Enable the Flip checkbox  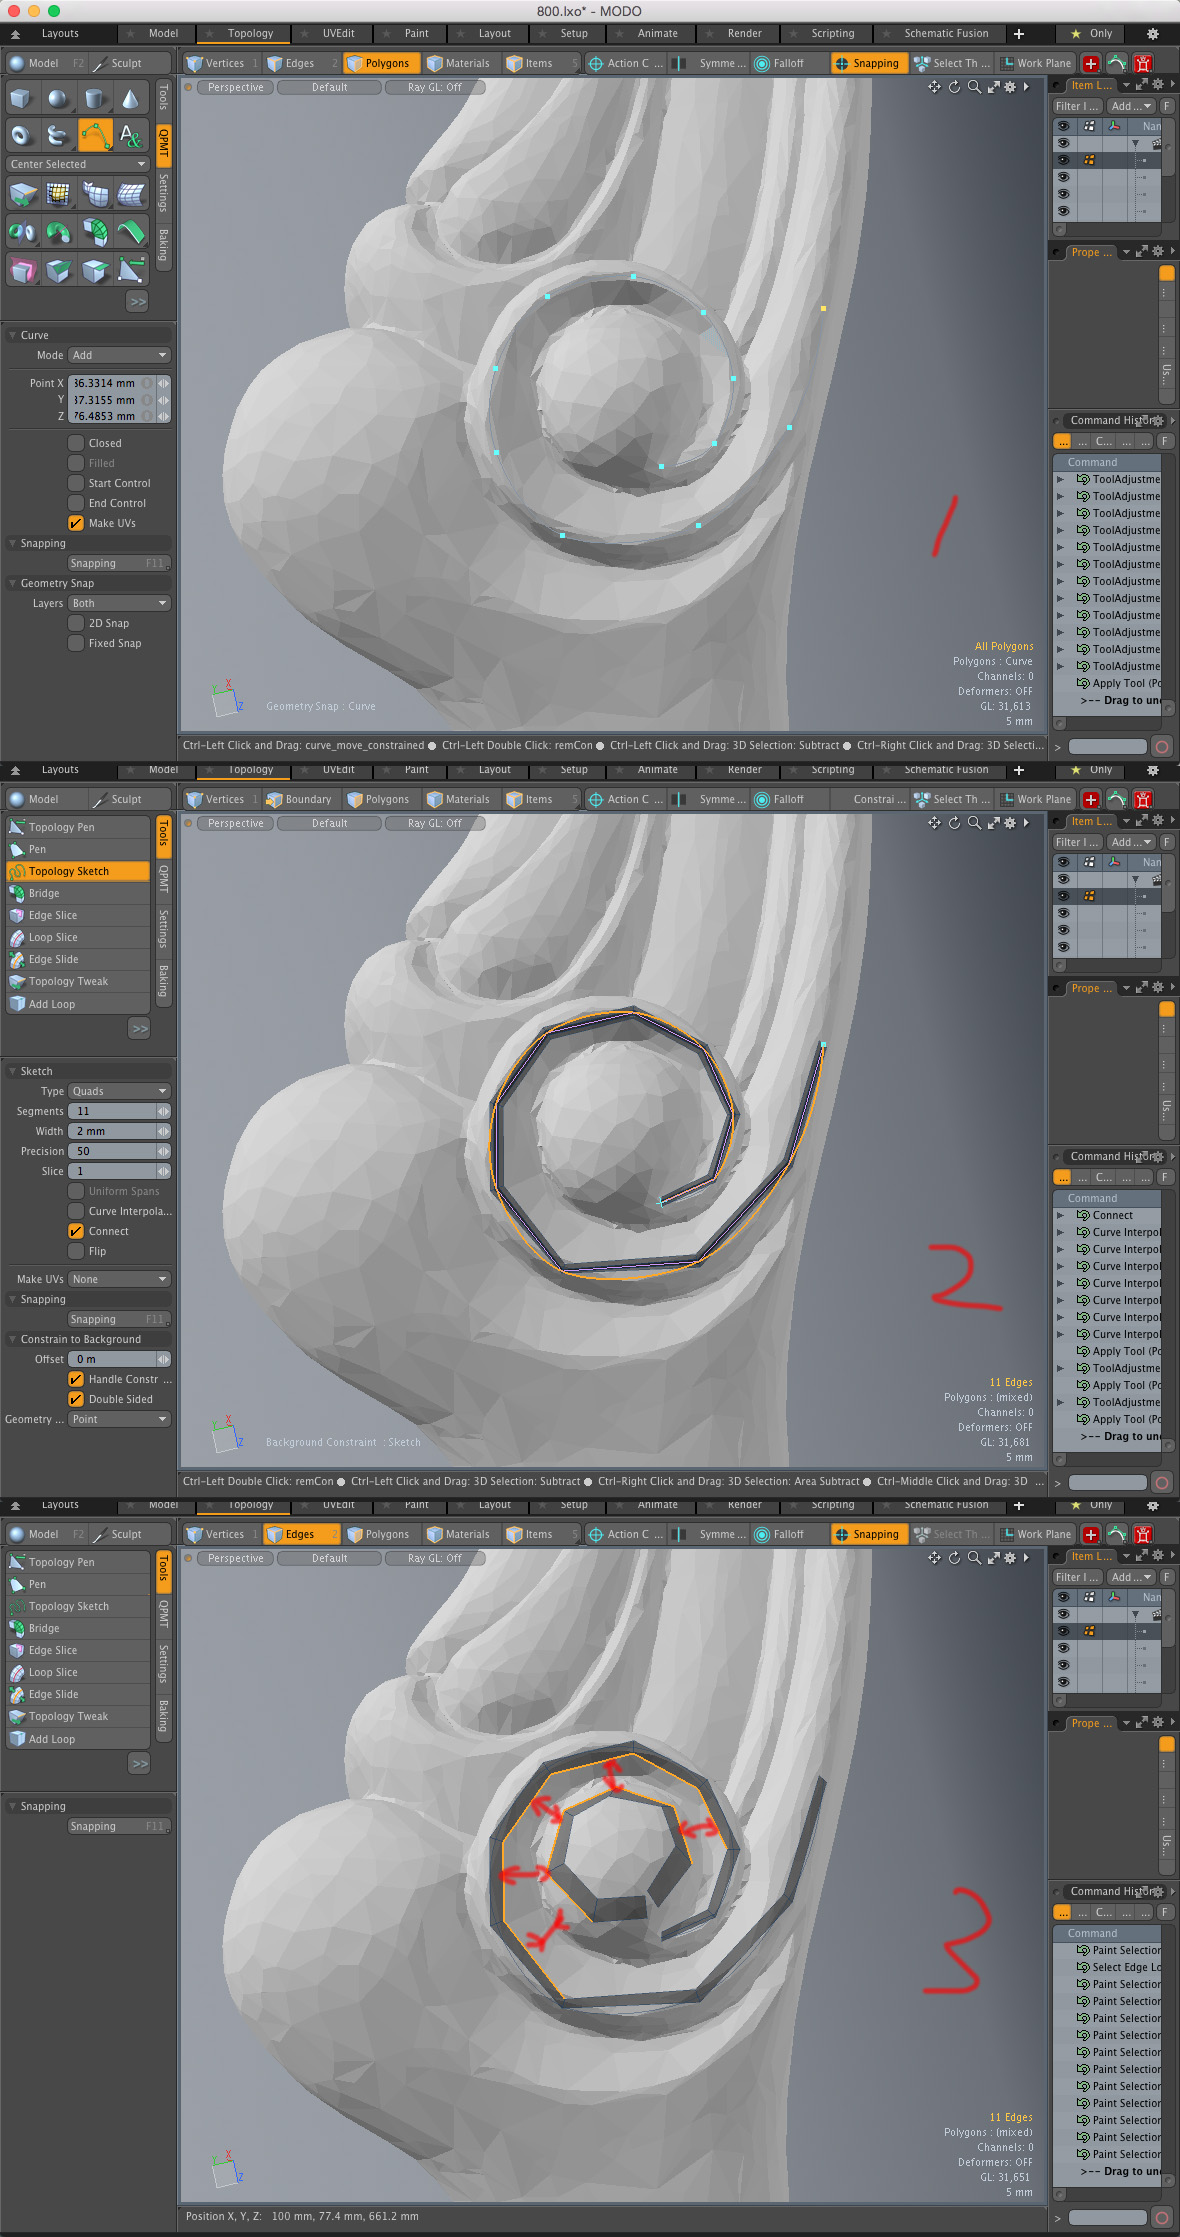tap(76, 1251)
